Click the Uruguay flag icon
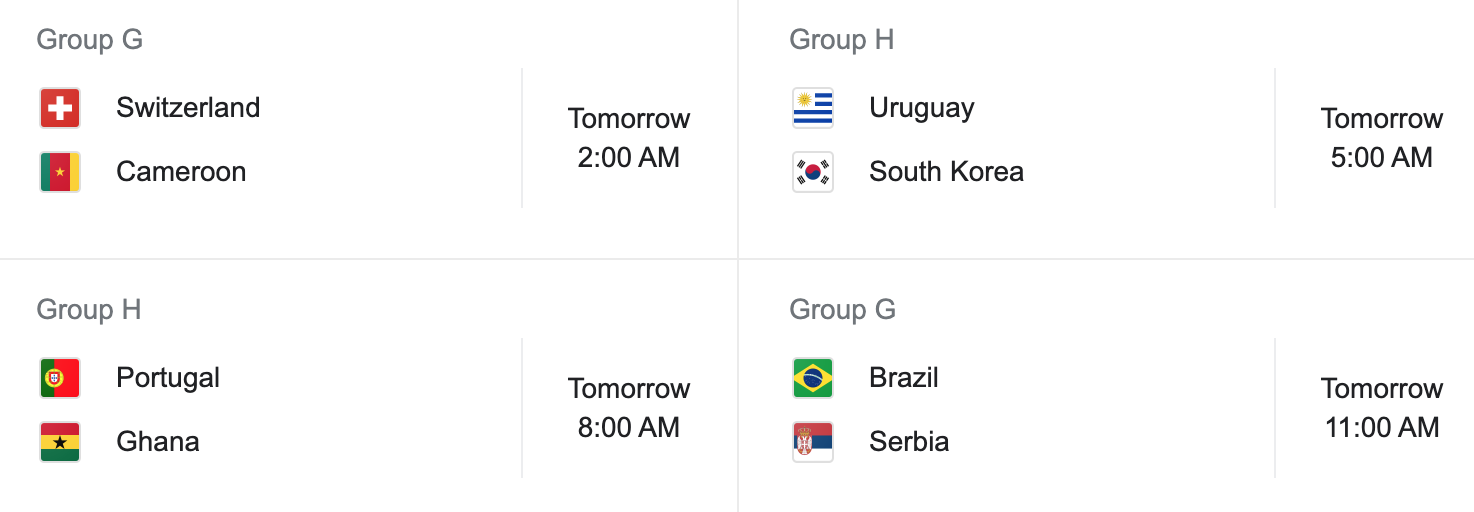Viewport: 1474px width, 512px height. tap(813, 108)
